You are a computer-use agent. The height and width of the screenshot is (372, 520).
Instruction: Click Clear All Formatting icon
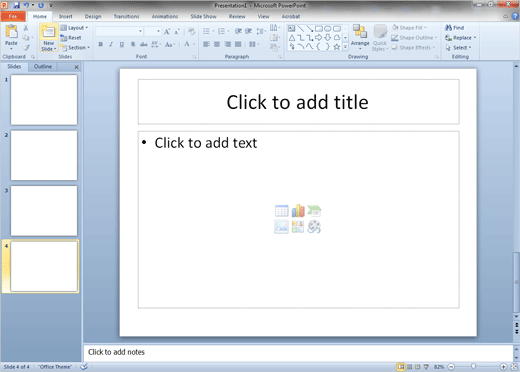coord(191,31)
